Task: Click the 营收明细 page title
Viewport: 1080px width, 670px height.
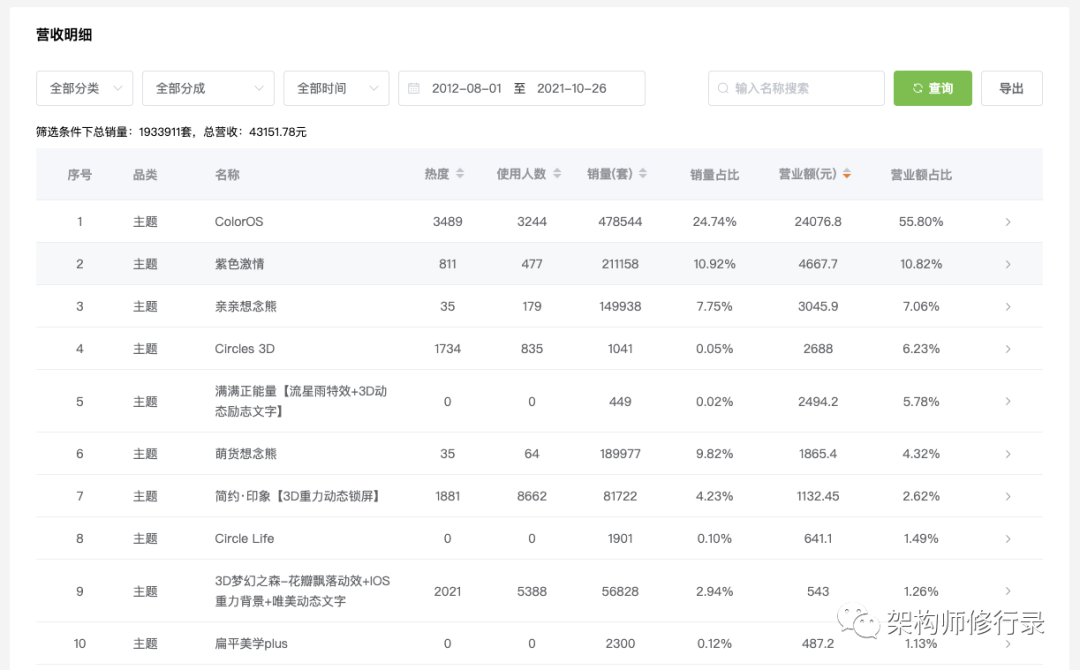Action: pyautogui.click(x=64, y=35)
